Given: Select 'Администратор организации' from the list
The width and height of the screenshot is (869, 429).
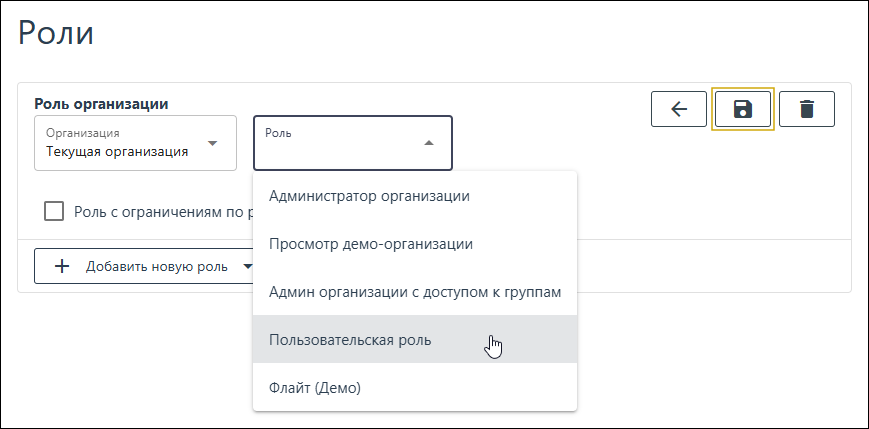Looking at the screenshot, I should point(369,196).
